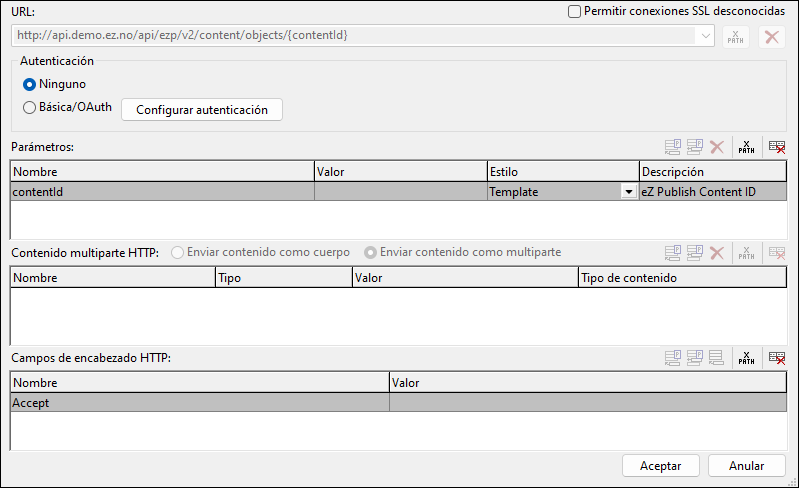Click Valor column header in encabezado HTTP table
Screen dimensions: 799x488
tap(588, 383)
